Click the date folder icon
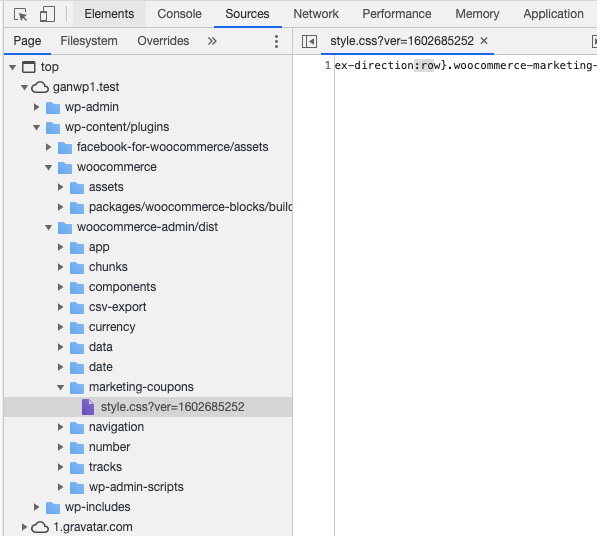The height and width of the screenshot is (536, 597). click(x=77, y=367)
